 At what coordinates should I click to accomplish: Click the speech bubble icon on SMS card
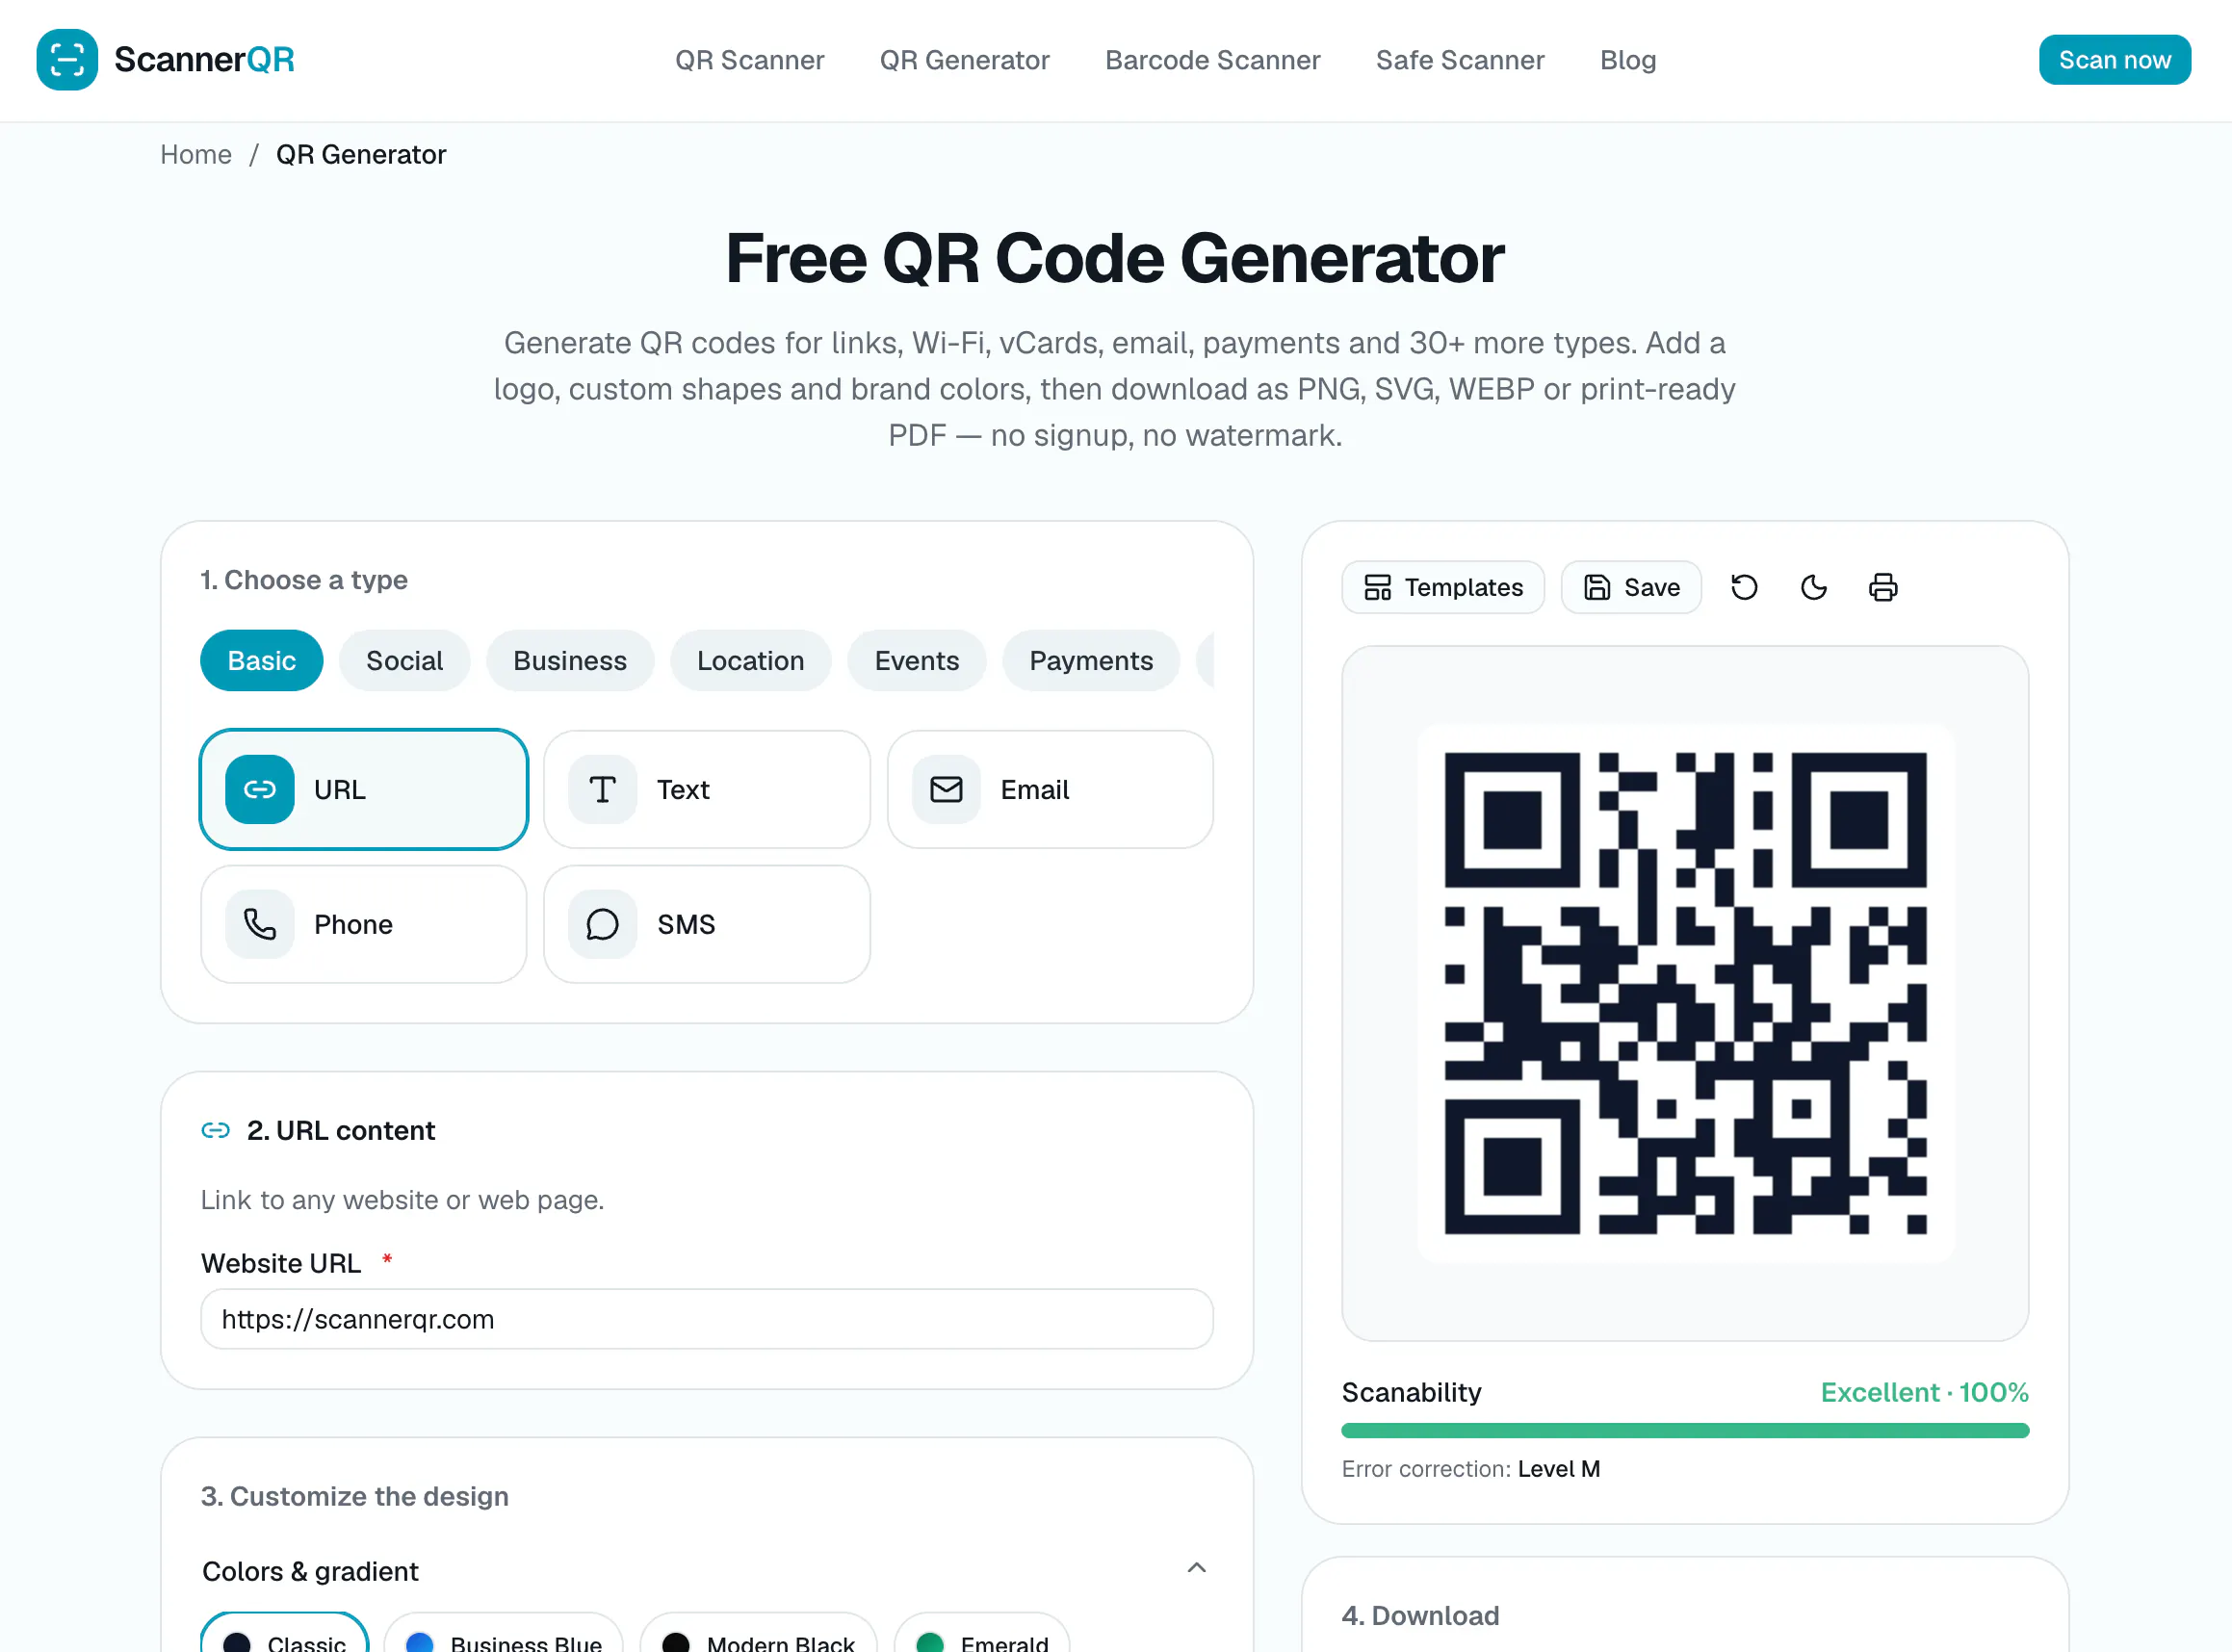click(603, 924)
